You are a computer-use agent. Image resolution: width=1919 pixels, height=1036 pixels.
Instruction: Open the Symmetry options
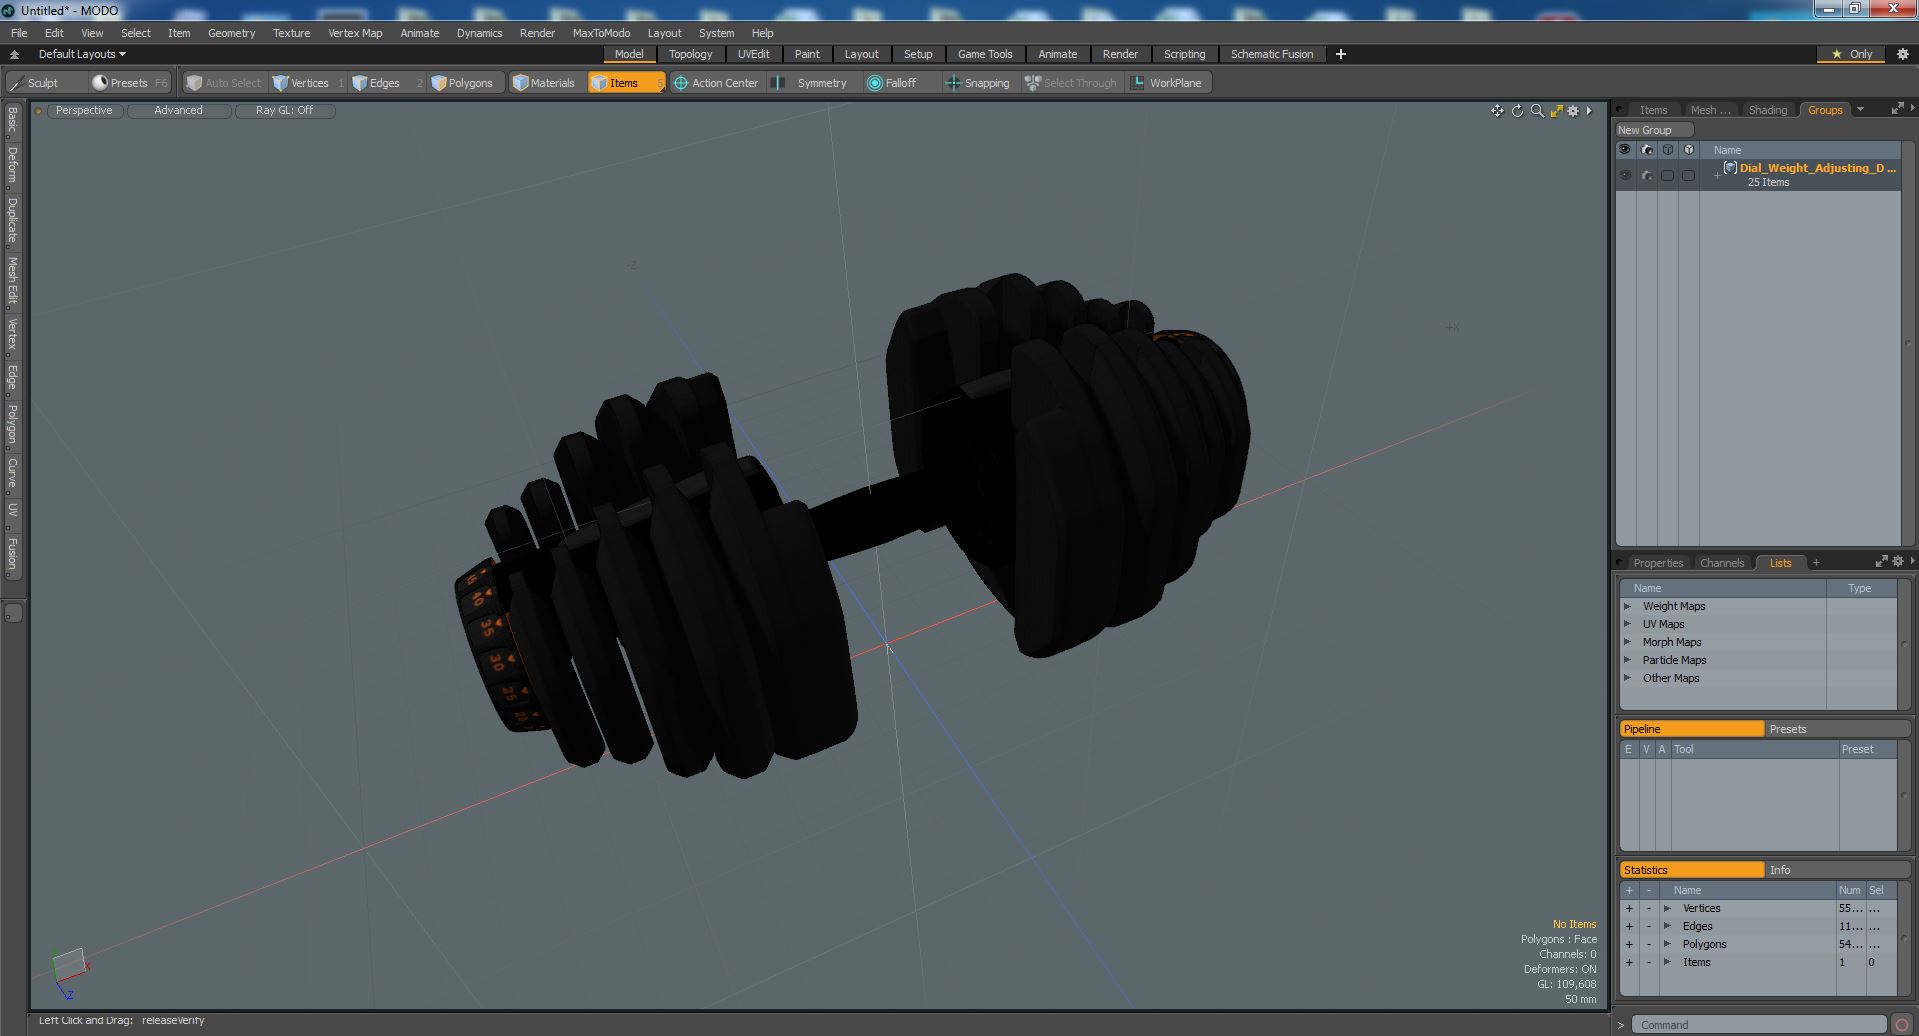pyautogui.click(x=813, y=83)
